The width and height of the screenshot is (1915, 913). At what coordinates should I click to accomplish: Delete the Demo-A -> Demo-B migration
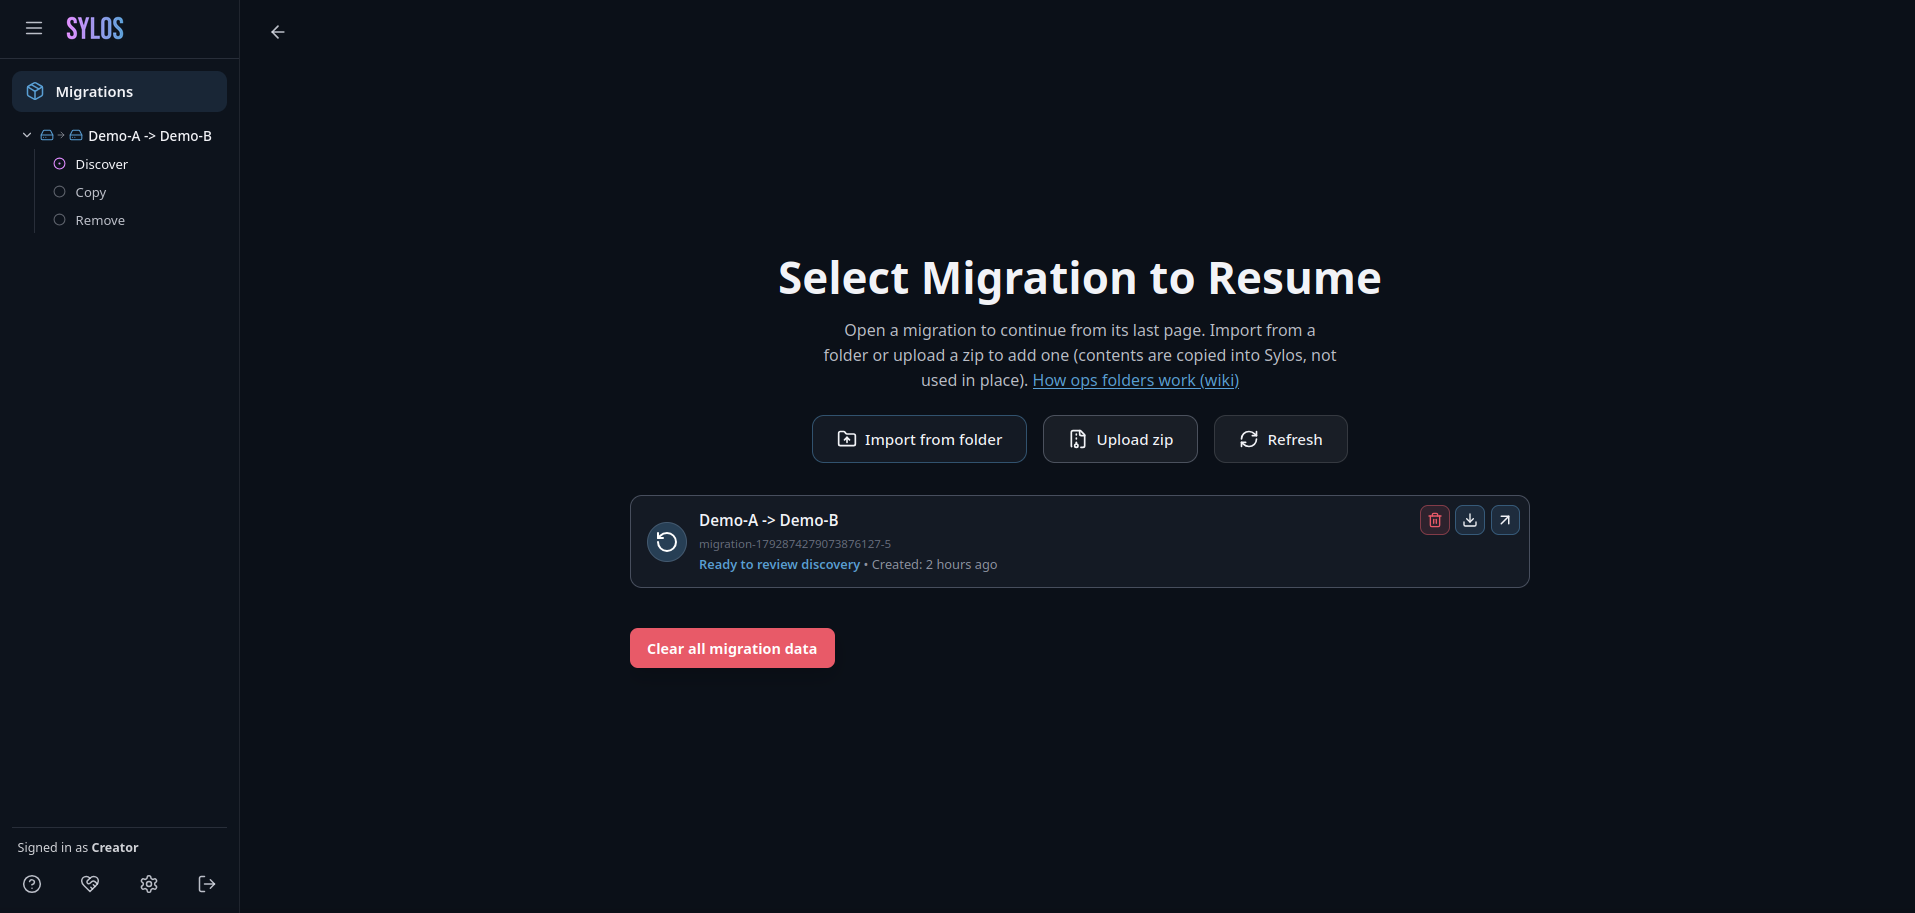click(1435, 520)
